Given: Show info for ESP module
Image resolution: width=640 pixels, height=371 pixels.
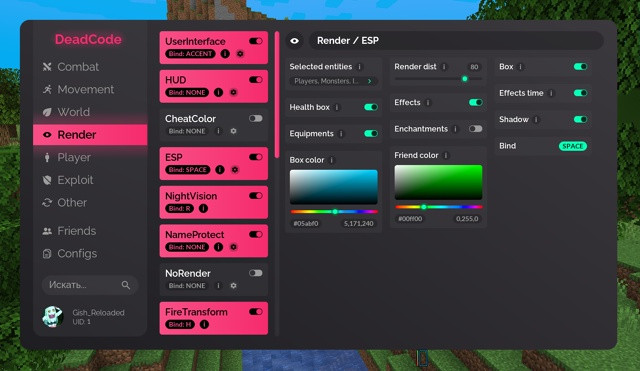Looking at the screenshot, I should [x=220, y=170].
